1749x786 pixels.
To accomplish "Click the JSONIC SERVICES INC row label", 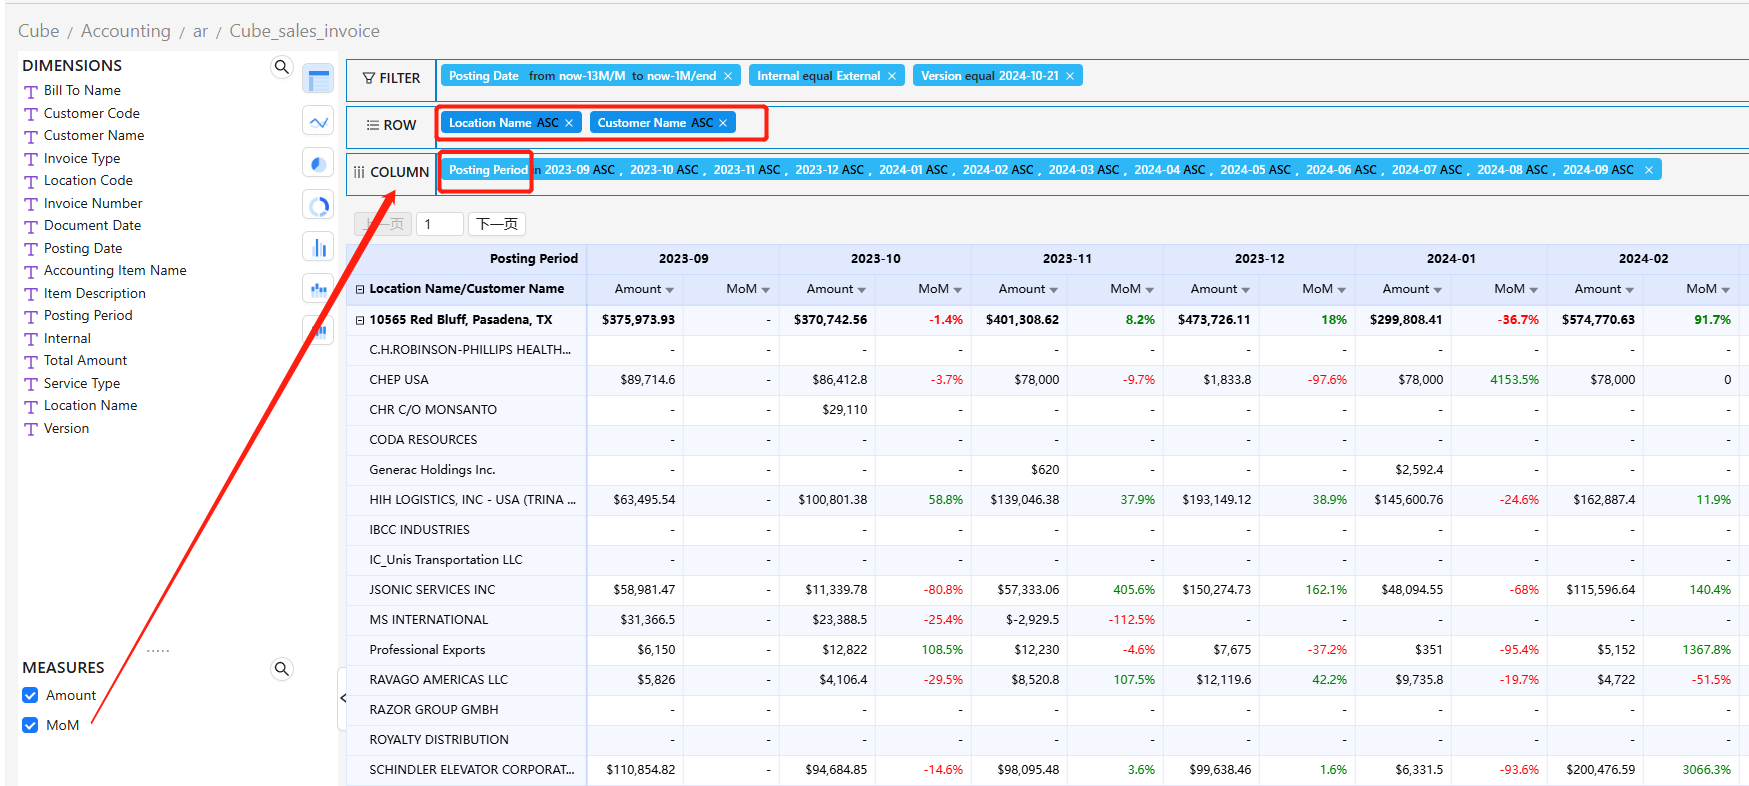I will [x=432, y=590].
